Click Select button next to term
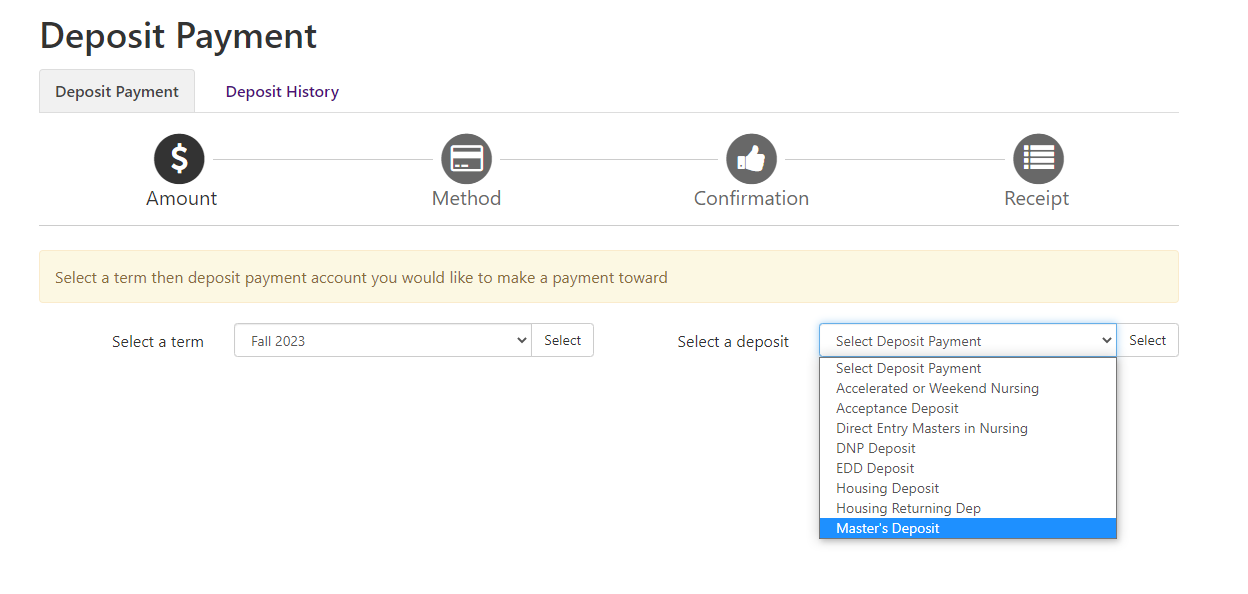 [562, 340]
